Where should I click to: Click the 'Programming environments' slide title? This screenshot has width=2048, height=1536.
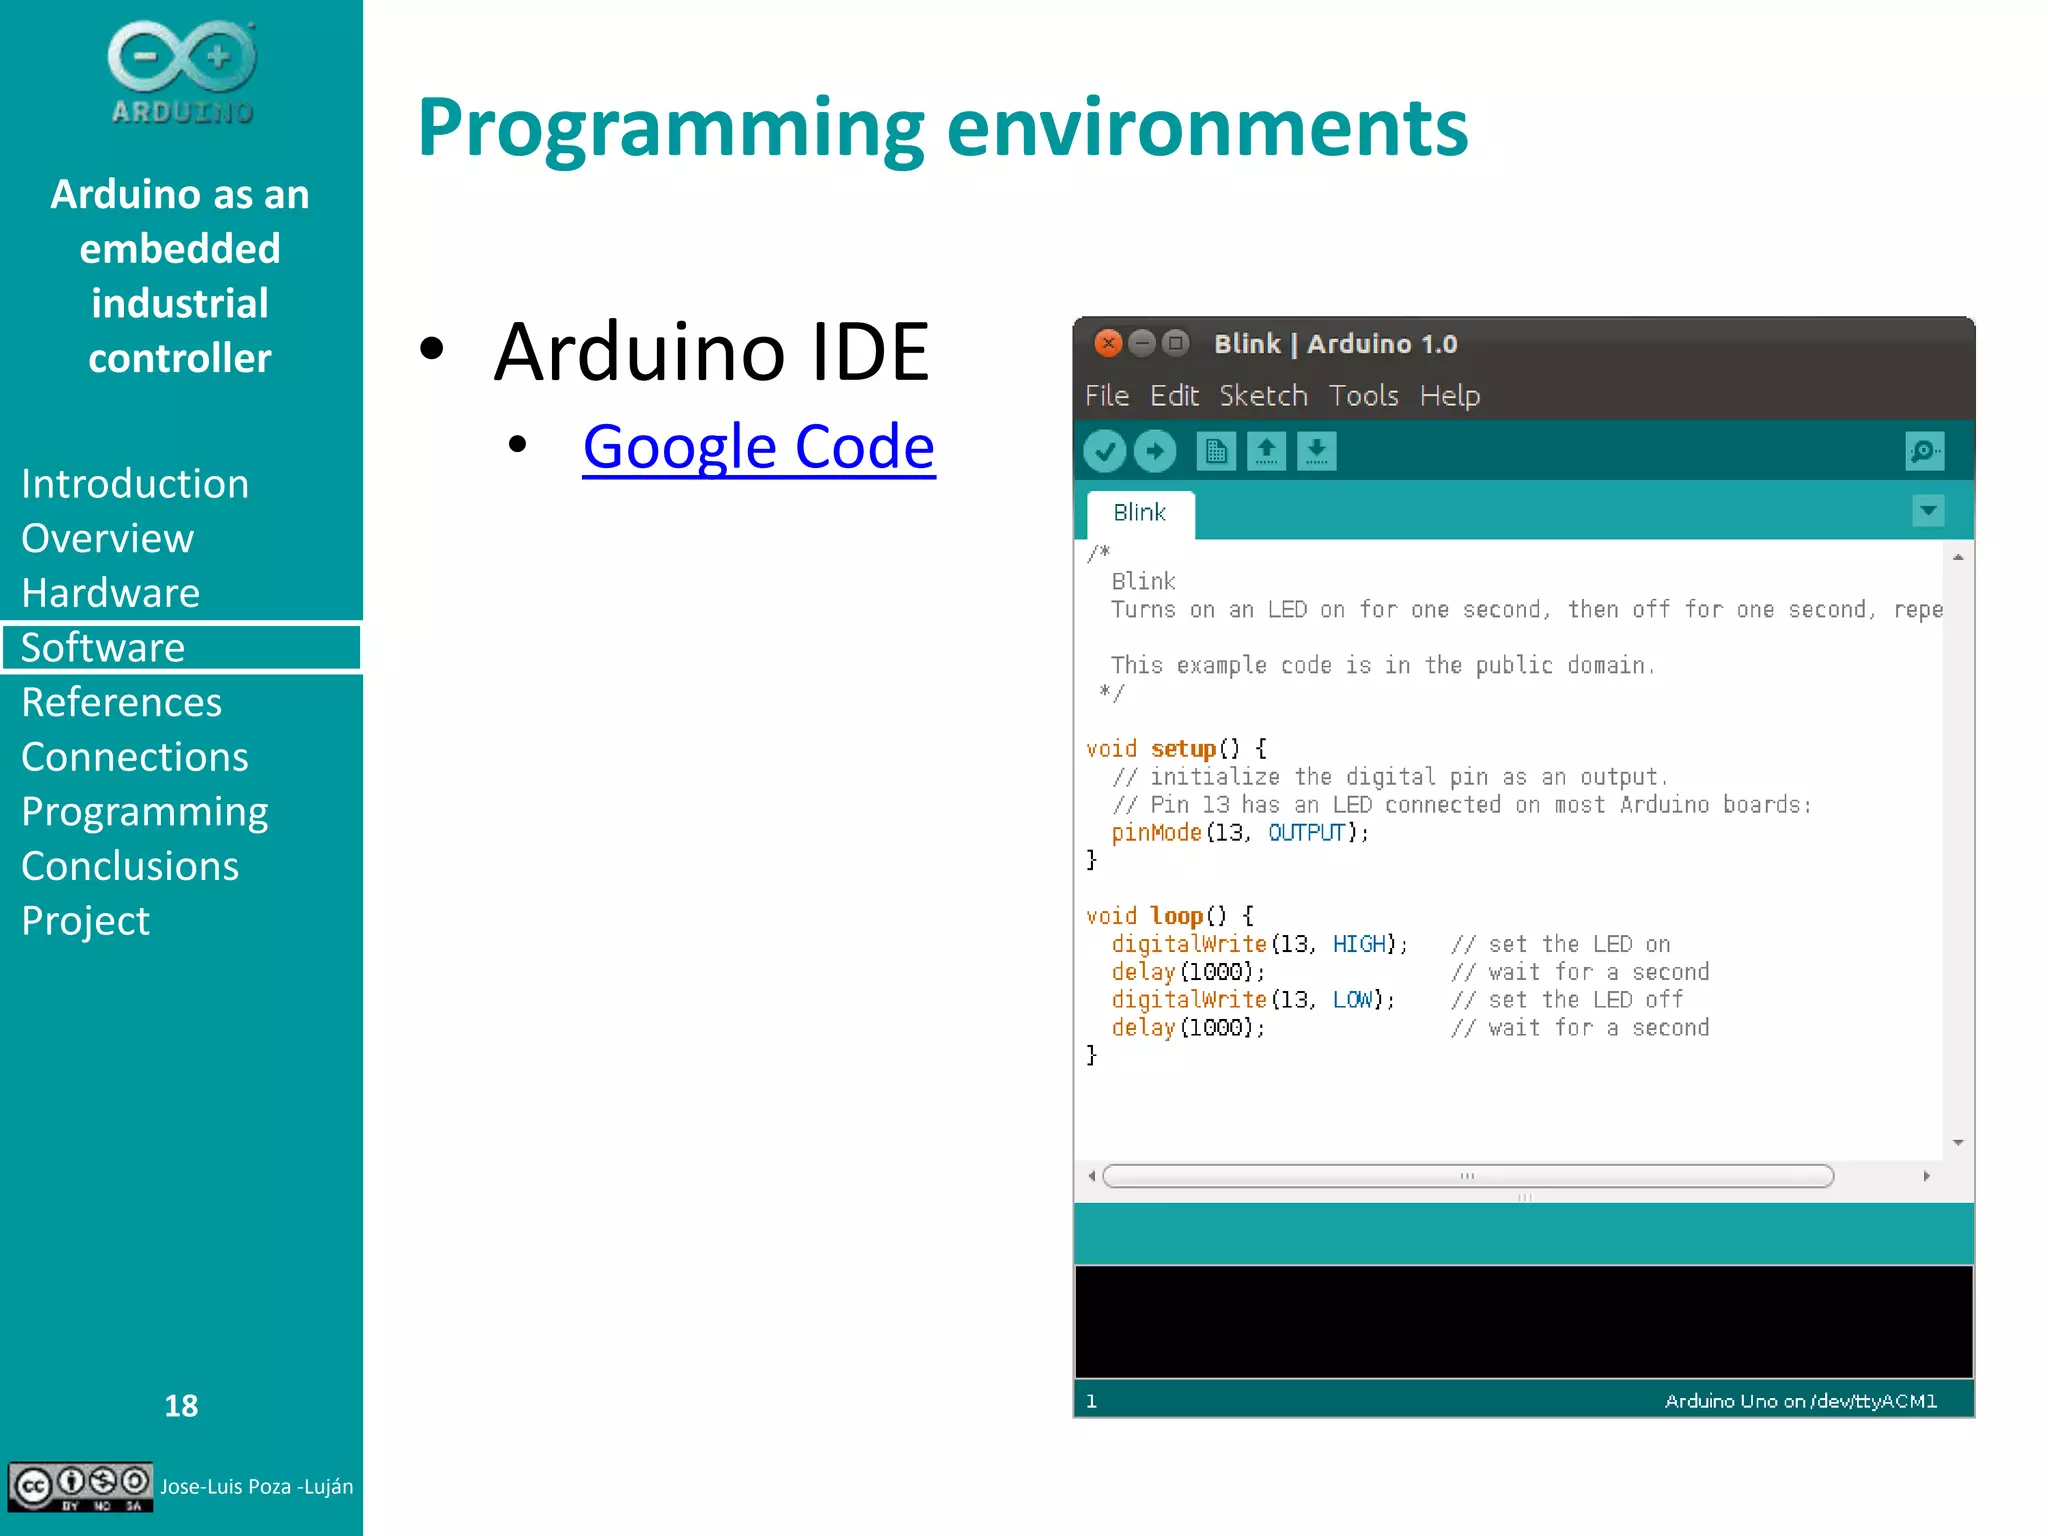(x=943, y=128)
